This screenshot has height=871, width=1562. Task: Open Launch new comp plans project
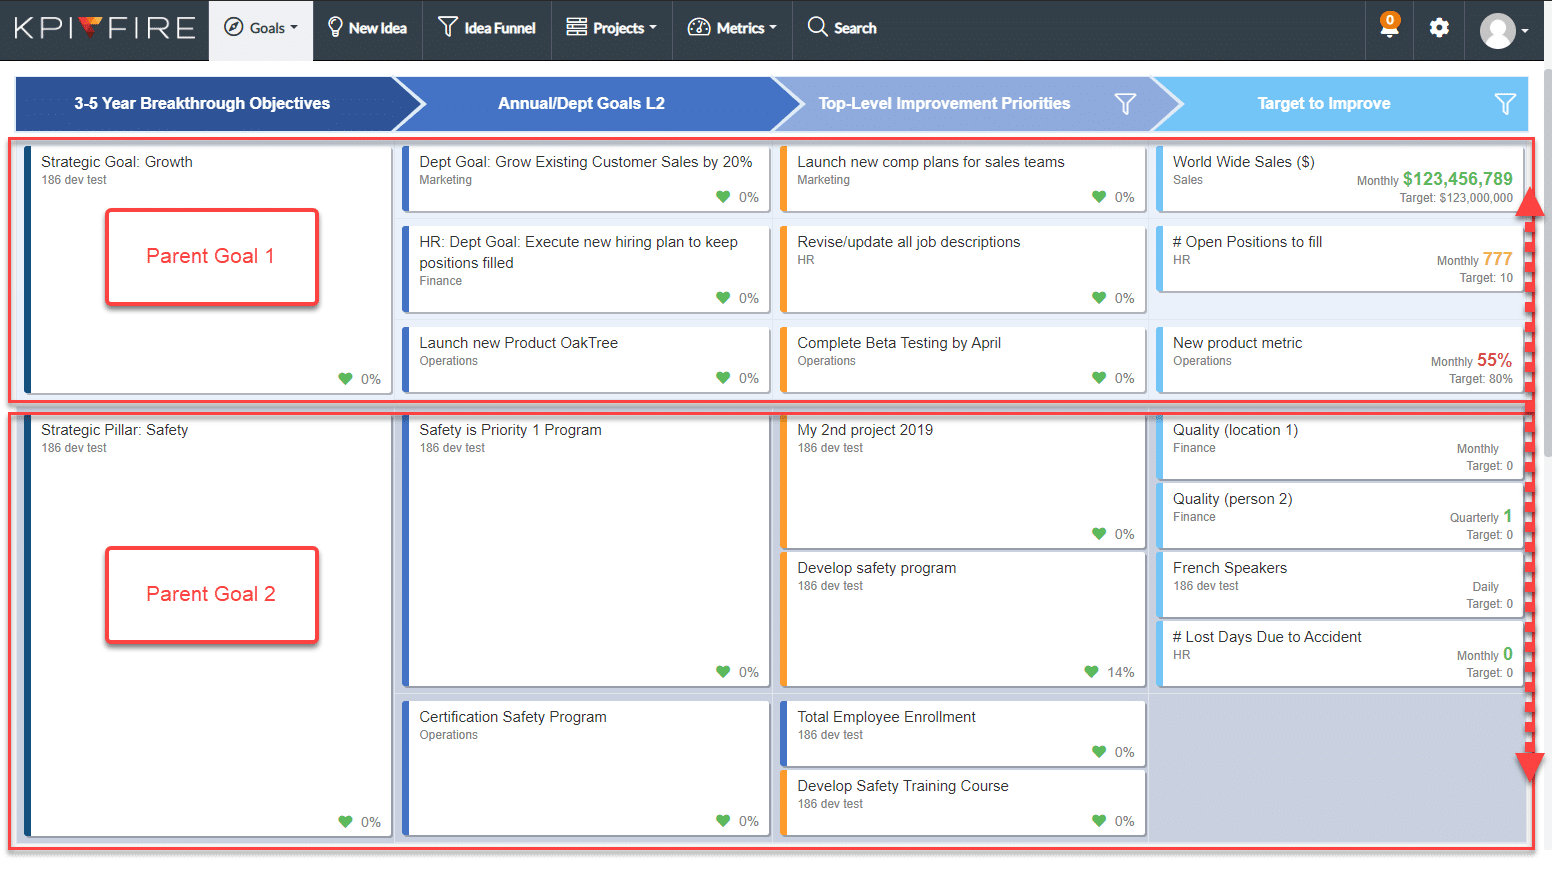(x=963, y=179)
